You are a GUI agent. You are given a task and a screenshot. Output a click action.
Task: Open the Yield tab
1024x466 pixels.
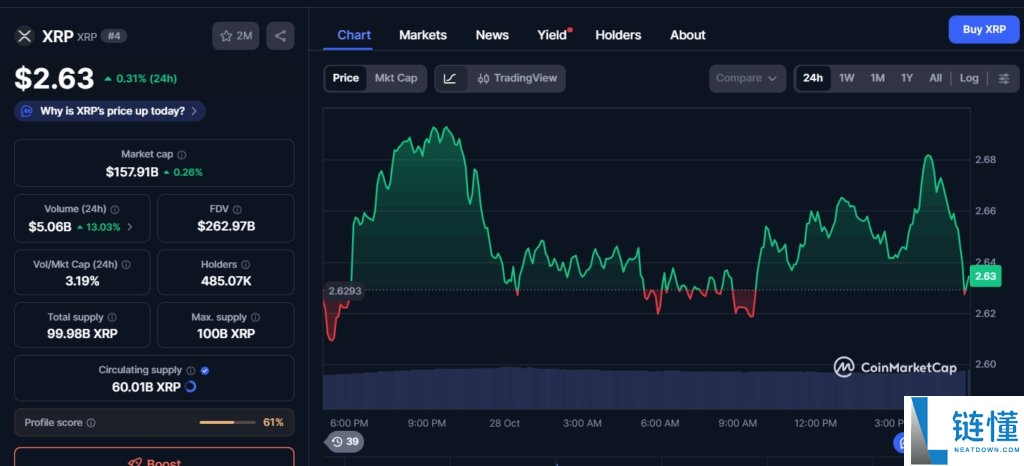point(552,35)
